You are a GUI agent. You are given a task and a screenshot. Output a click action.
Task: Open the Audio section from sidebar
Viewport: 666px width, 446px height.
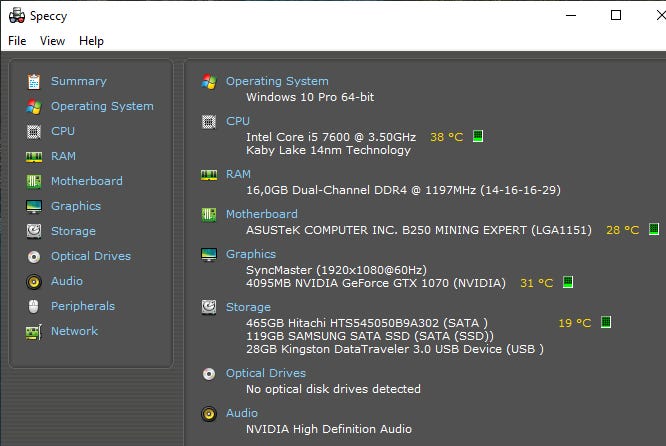67,281
